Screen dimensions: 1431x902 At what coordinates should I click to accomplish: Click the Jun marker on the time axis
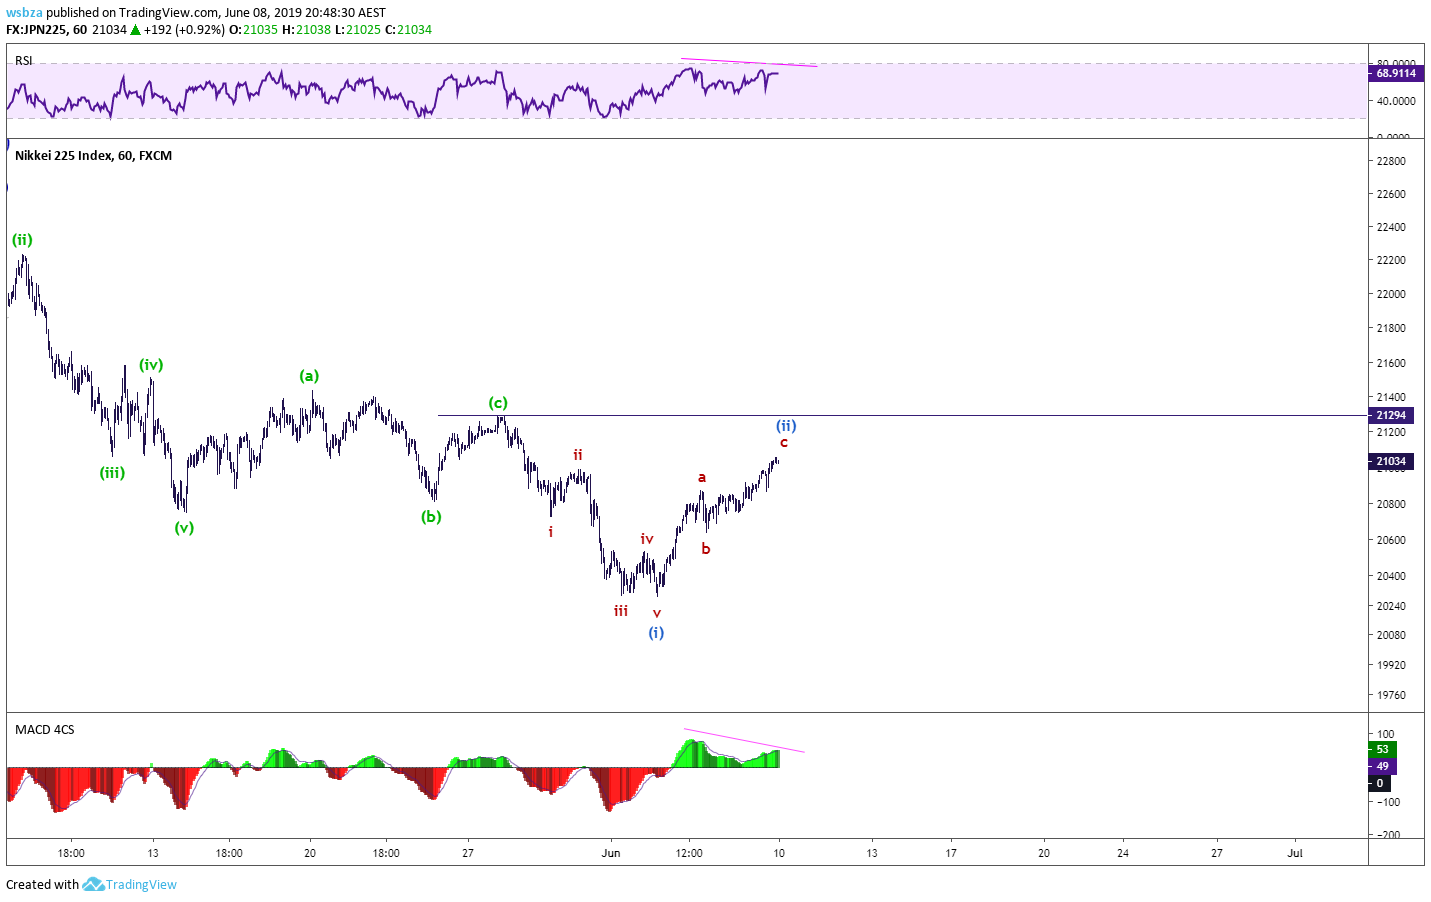pyautogui.click(x=611, y=853)
